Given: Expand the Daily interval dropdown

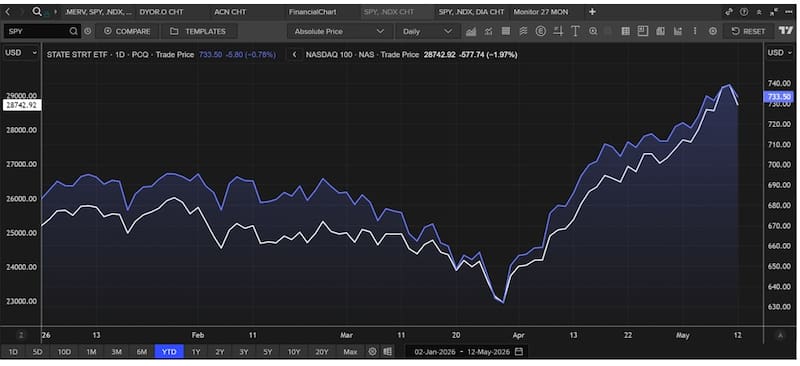Looking at the screenshot, I should coord(428,31).
